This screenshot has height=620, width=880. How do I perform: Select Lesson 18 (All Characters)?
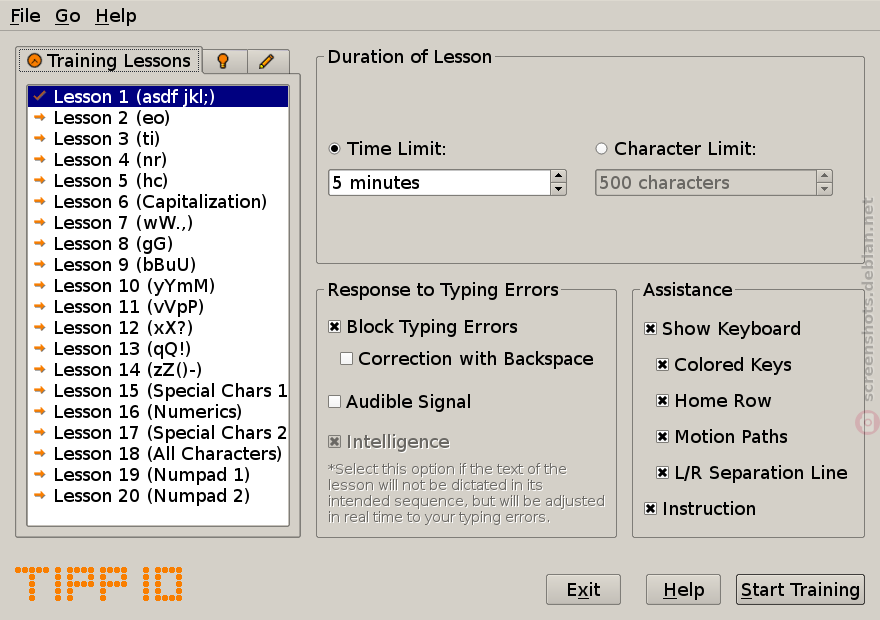[x=158, y=454]
